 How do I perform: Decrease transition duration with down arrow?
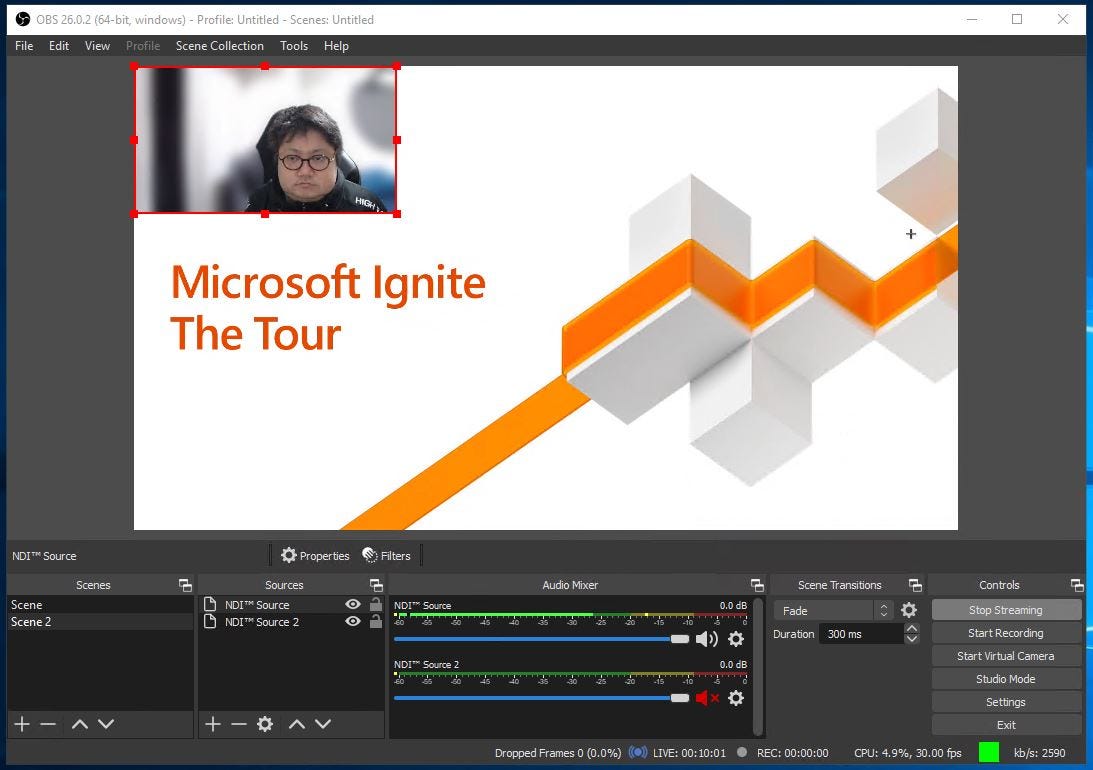pos(912,639)
